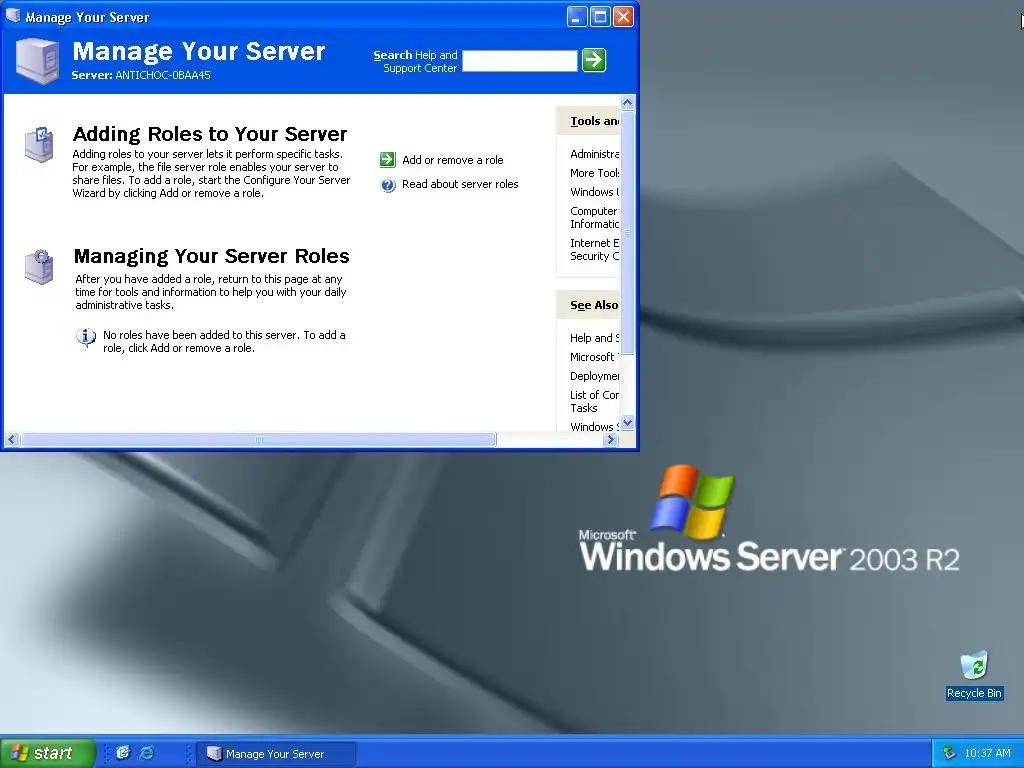Click Manage Your Server taskbar button
The width and height of the screenshot is (1024, 768).
click(277, 754)
